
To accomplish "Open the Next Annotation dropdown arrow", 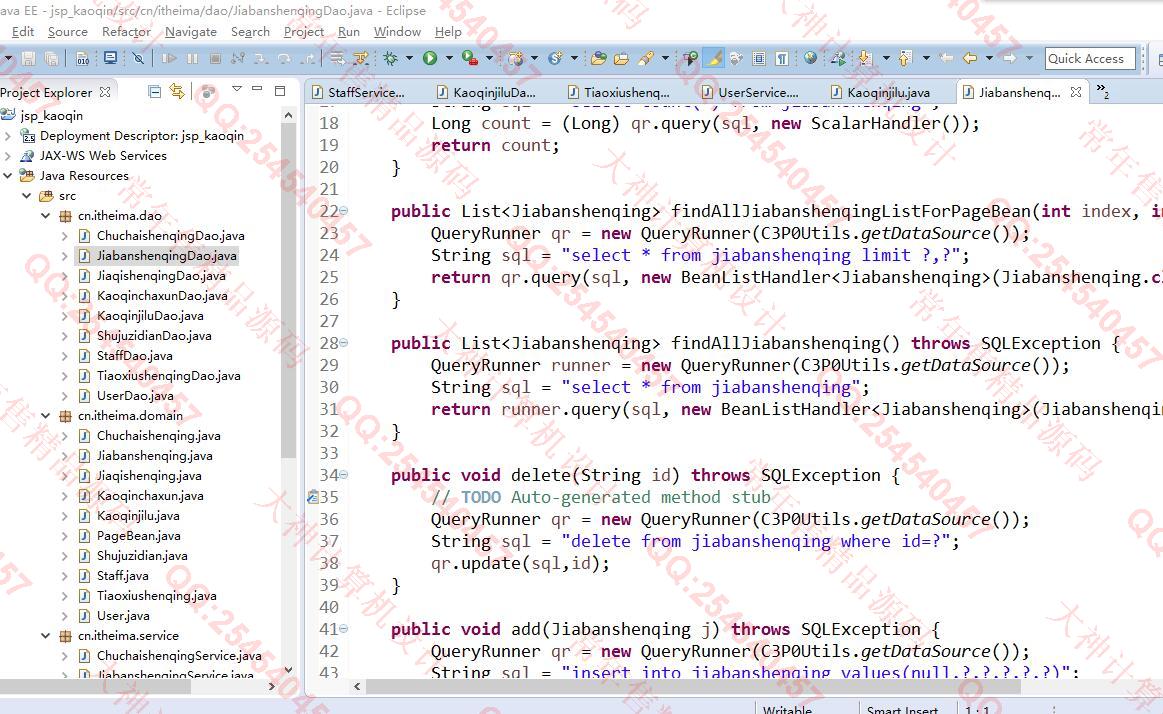I will [886, 58].
